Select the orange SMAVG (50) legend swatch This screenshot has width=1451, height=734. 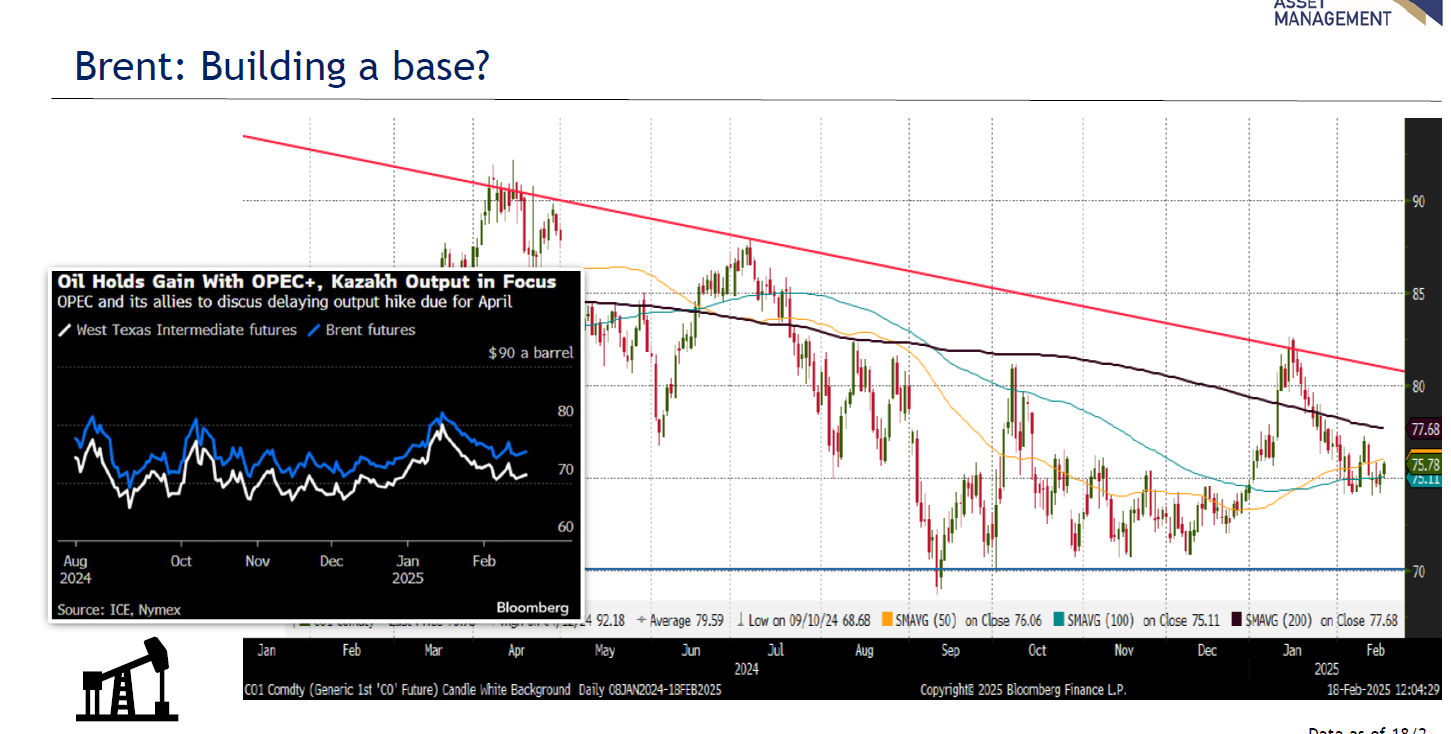pyautogui.click(x=888, y=620)
